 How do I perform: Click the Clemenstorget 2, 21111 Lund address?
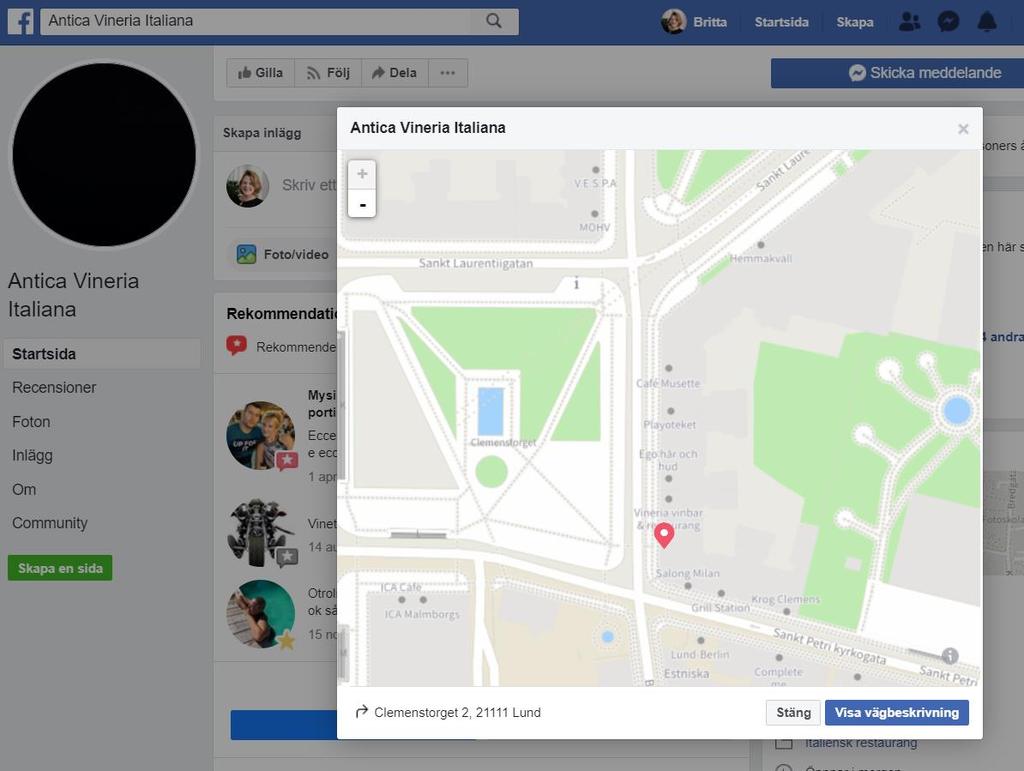(457, 712)
